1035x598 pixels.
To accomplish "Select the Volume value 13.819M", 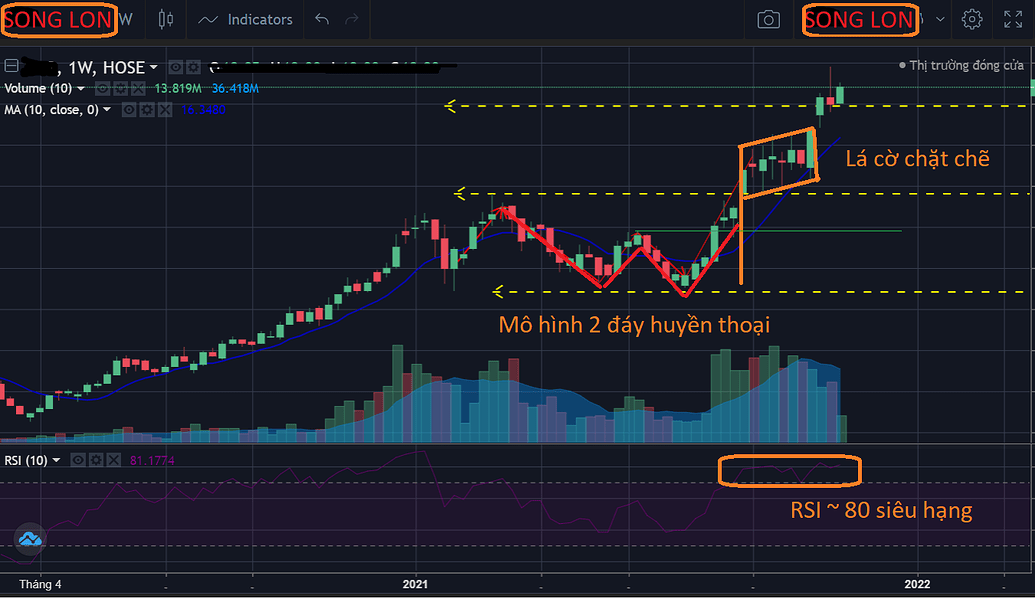I will point(178,88).
